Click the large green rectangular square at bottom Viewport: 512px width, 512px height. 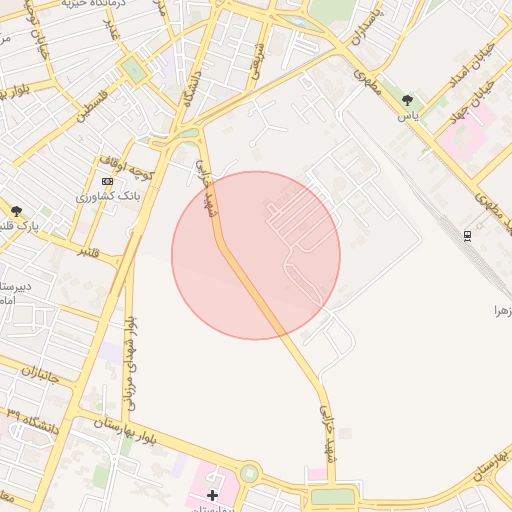coord(332,497)
